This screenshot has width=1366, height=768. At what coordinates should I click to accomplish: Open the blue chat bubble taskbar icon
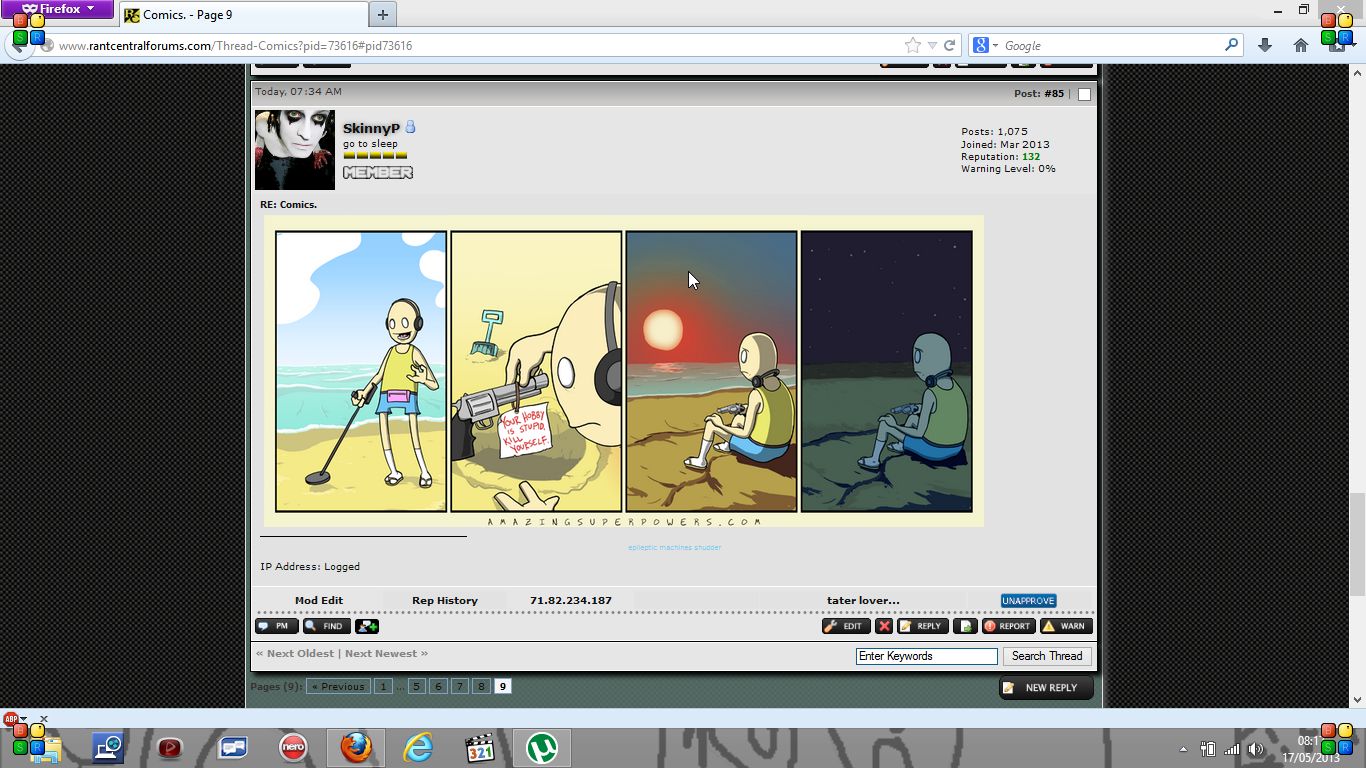tap(232, 748)
